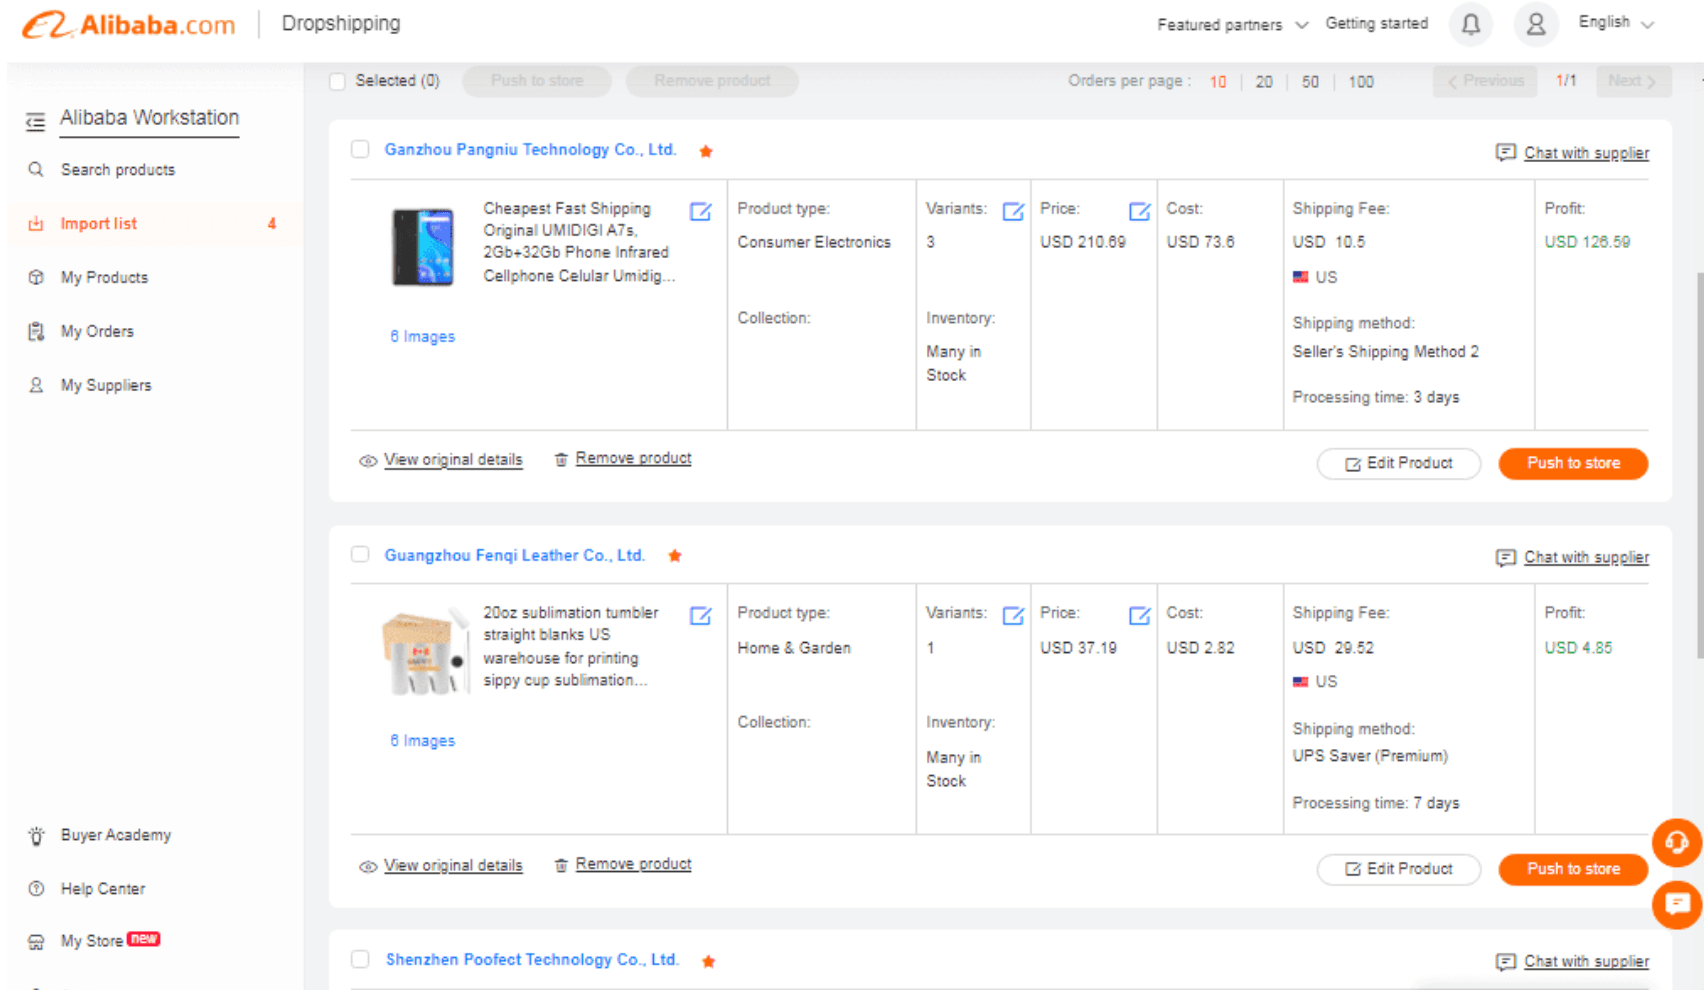
Task: Edit variants for the sublimation tumbler
Action: pyautogui.click(x=1013, y=615)
